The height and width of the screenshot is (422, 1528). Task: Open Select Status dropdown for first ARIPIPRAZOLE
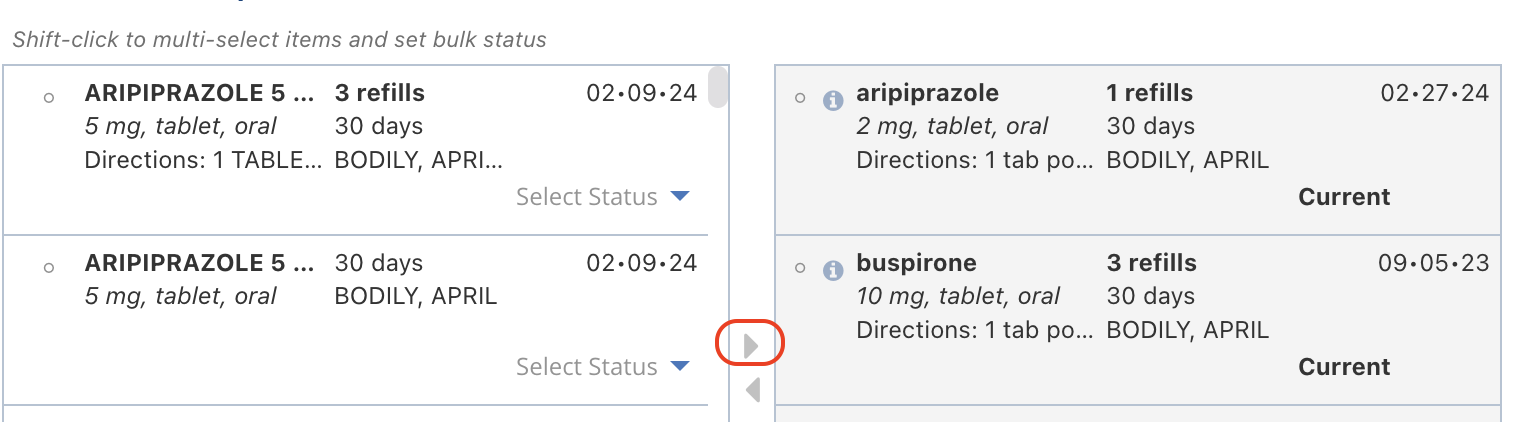click(603, 197)
